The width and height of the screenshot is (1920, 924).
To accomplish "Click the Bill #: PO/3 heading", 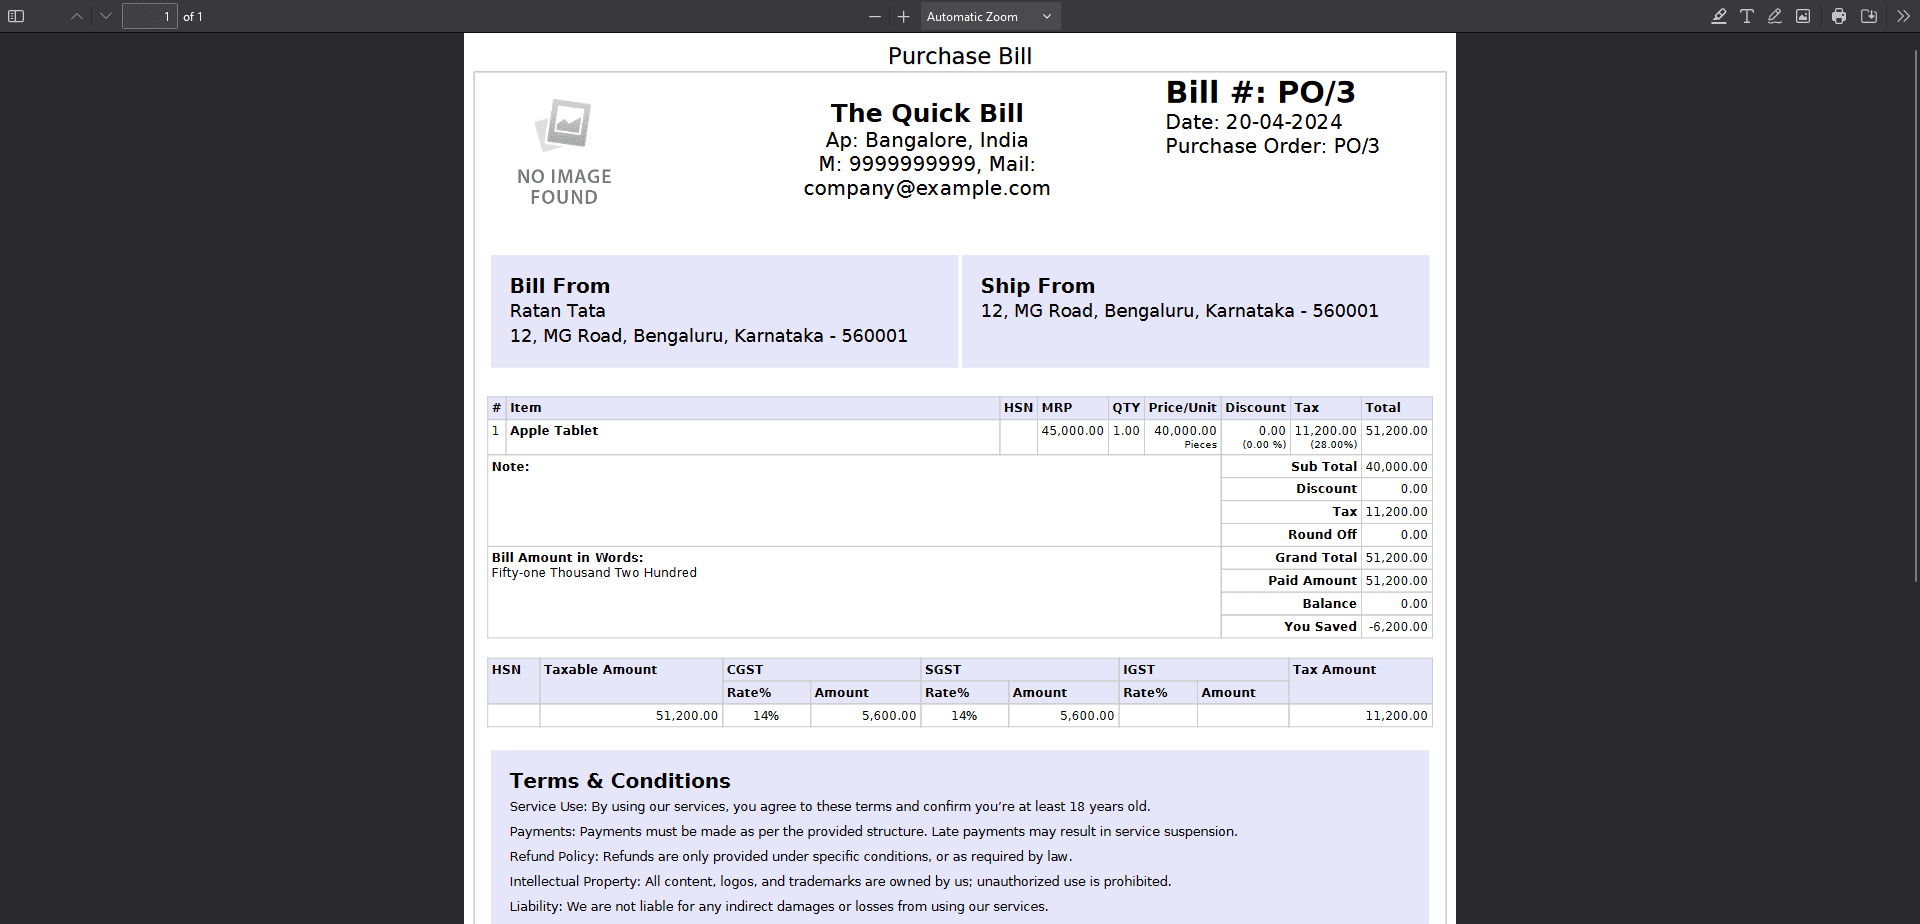I will [x=1260, y=92].
